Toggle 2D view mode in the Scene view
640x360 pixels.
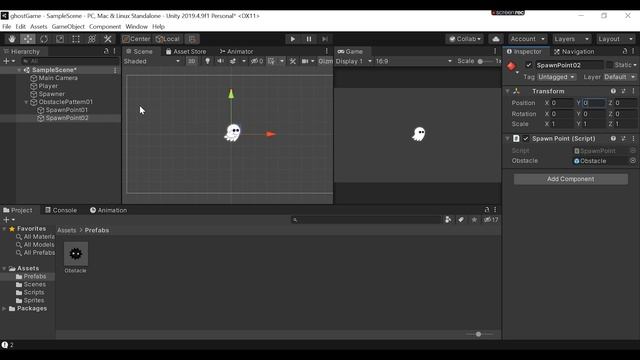tap(191, 61)
